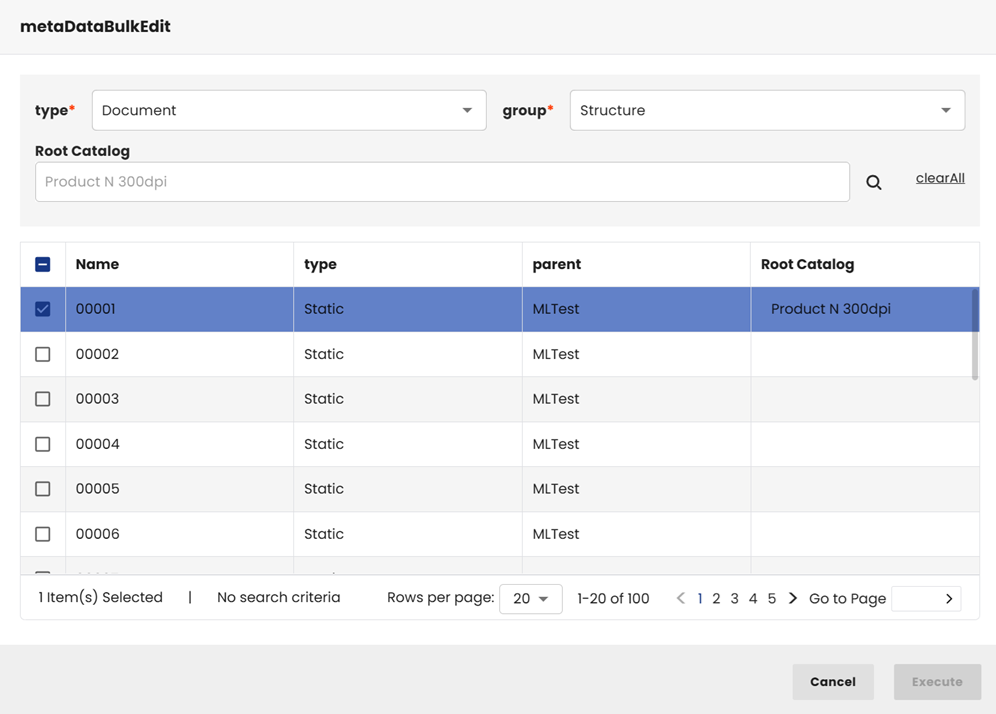The width and height of the screenshot is (996, 714).
Task: Select the checkbox for row 00005
Action: [43, 489]
